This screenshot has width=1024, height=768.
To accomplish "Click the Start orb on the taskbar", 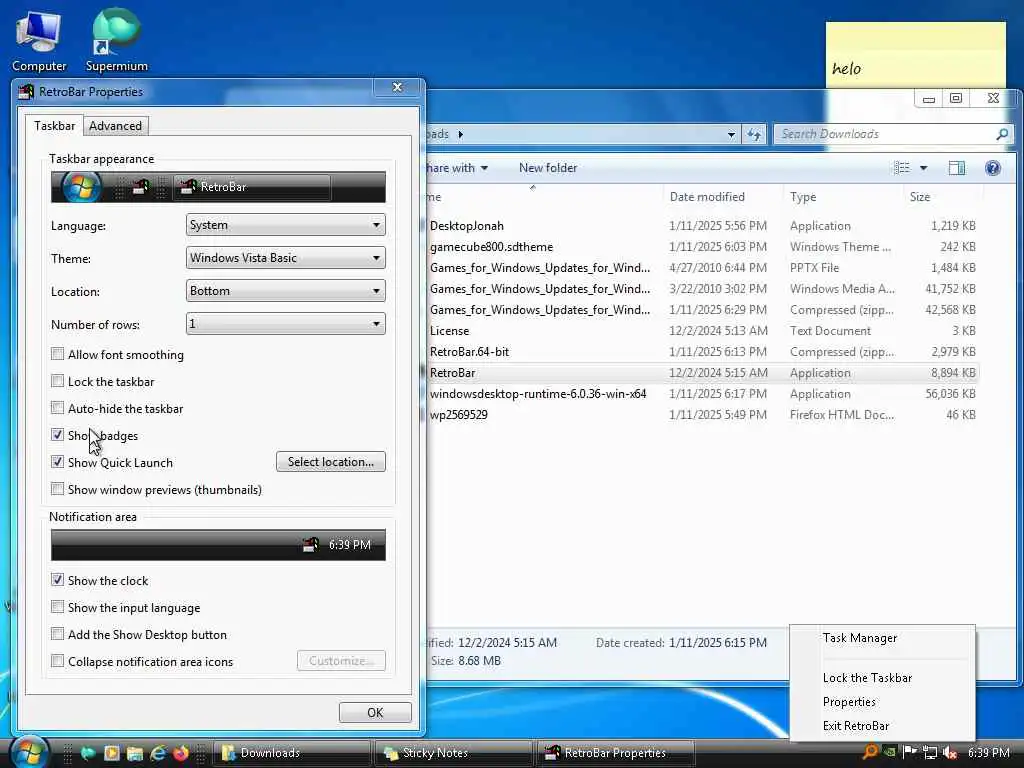I will 27,752.
